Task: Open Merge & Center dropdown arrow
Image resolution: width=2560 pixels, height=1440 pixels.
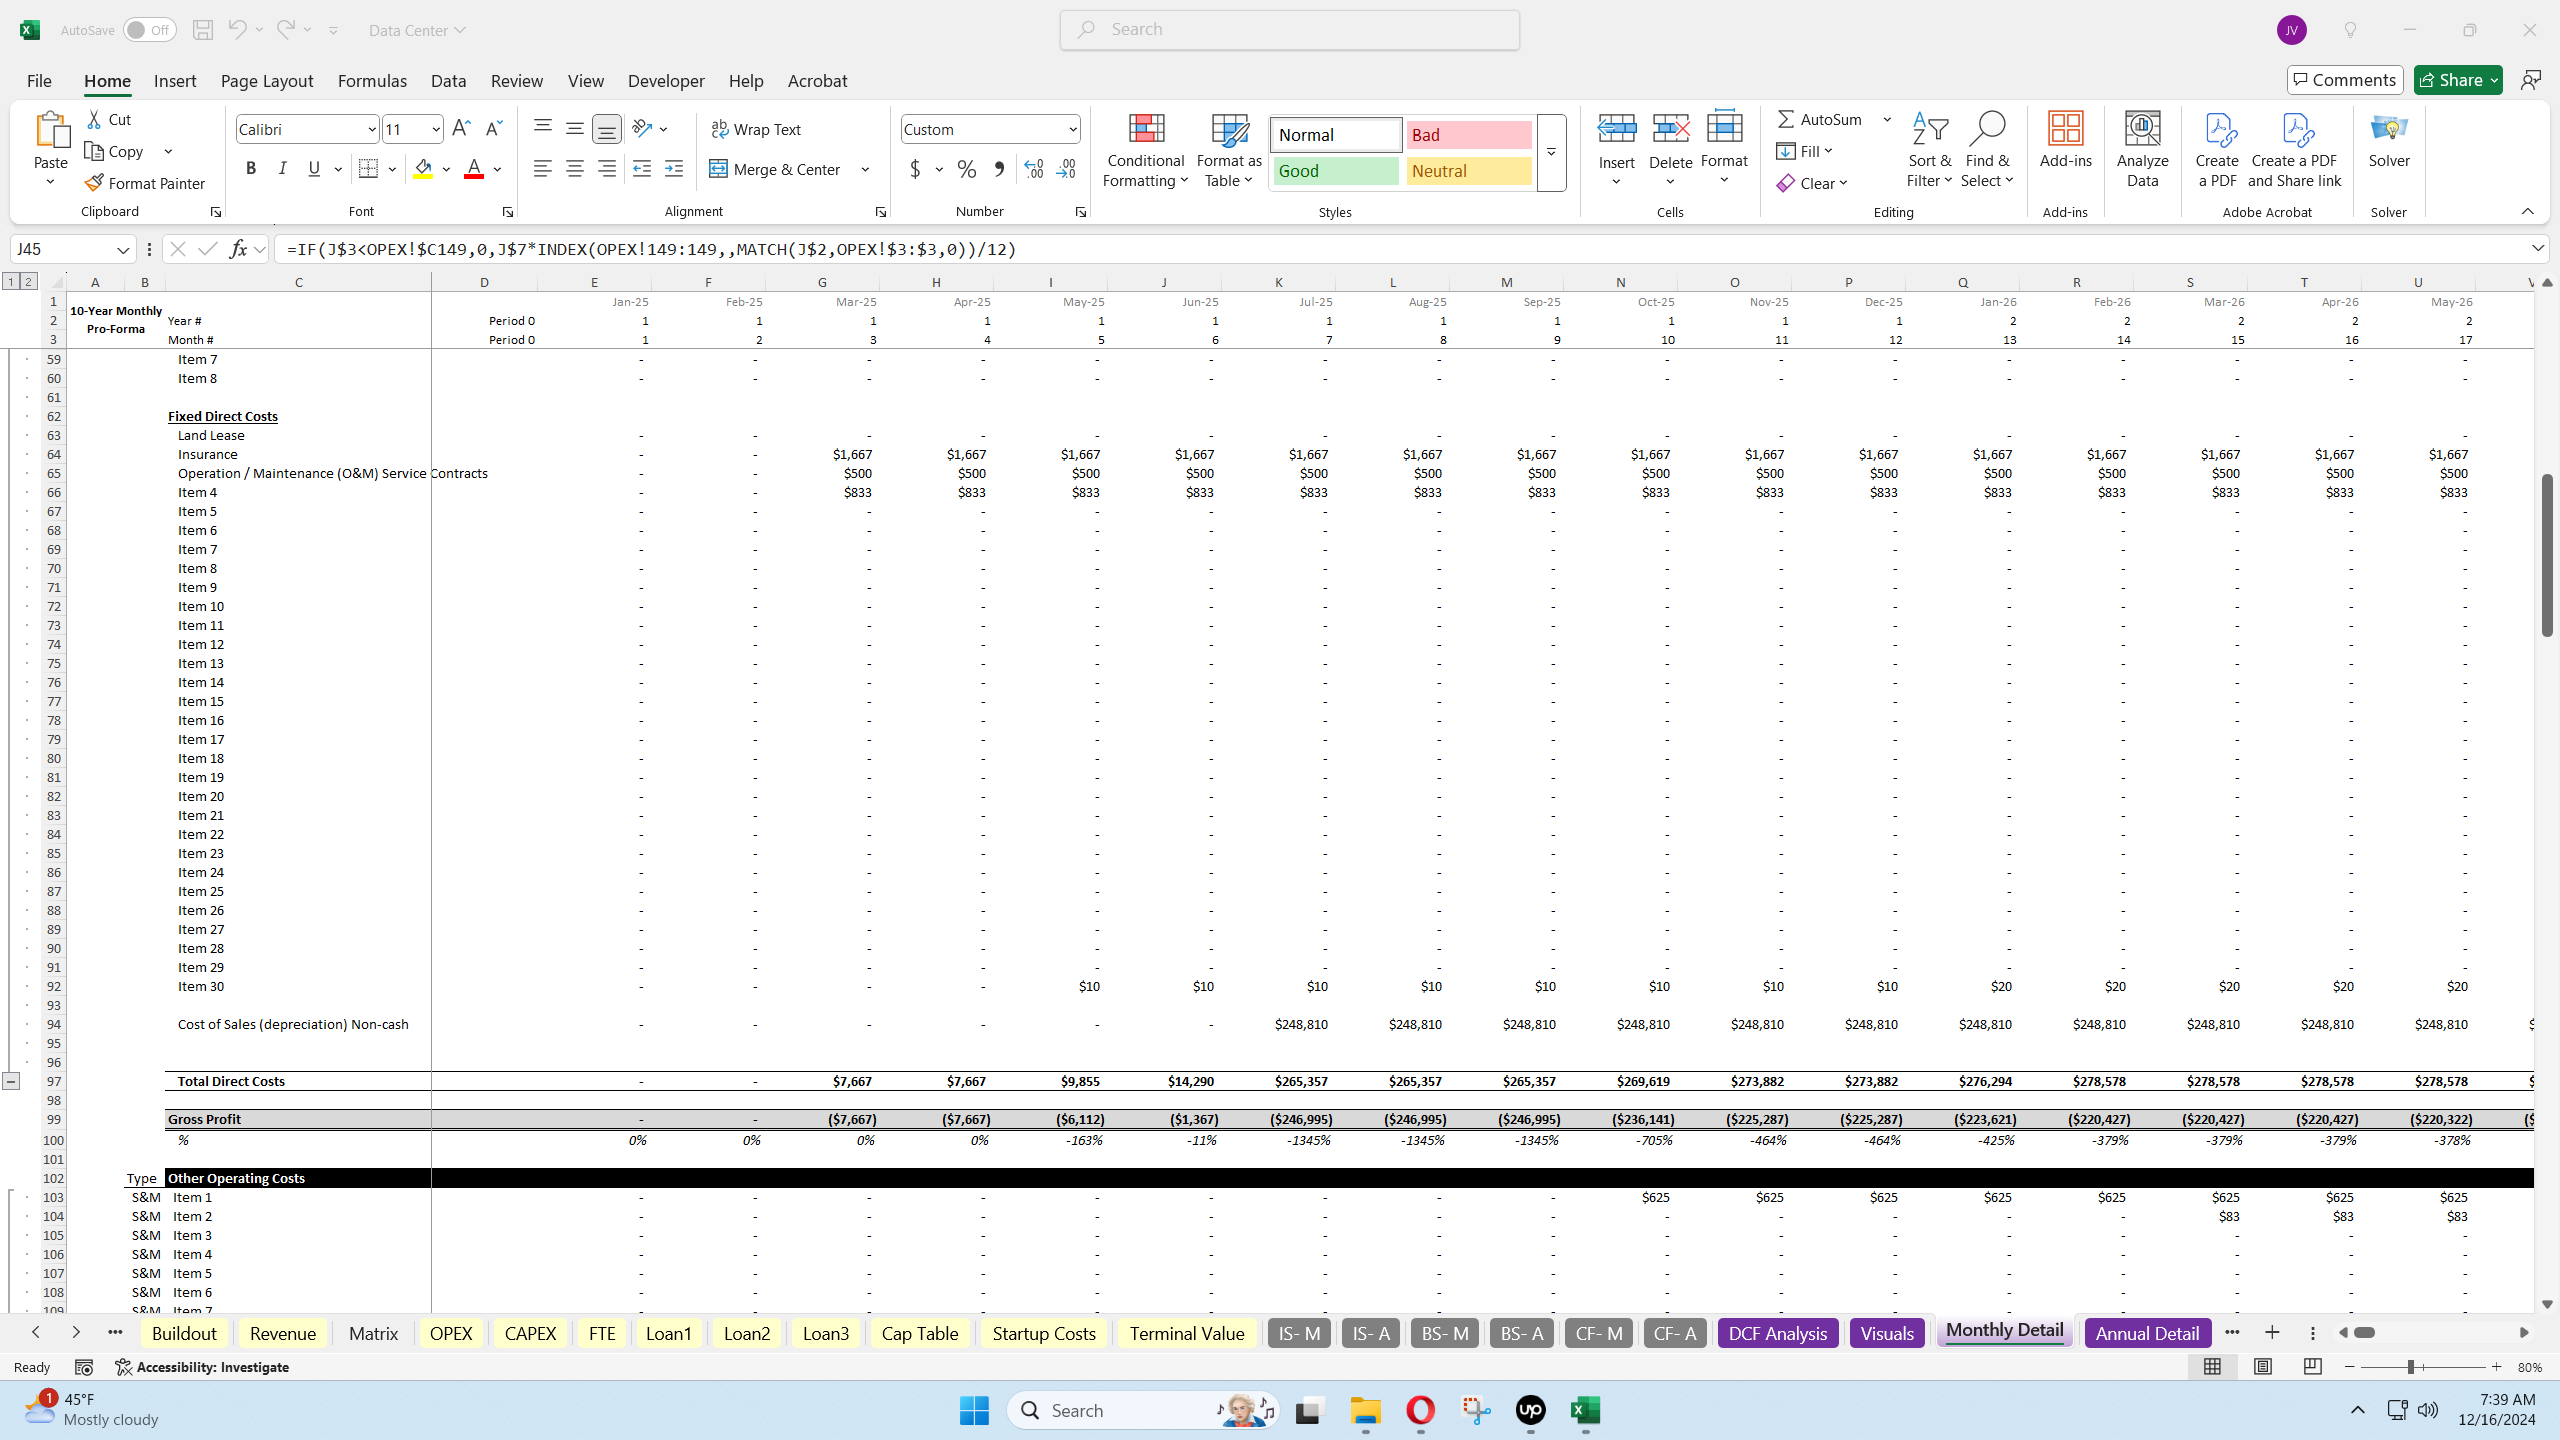Action: (865, 169)
